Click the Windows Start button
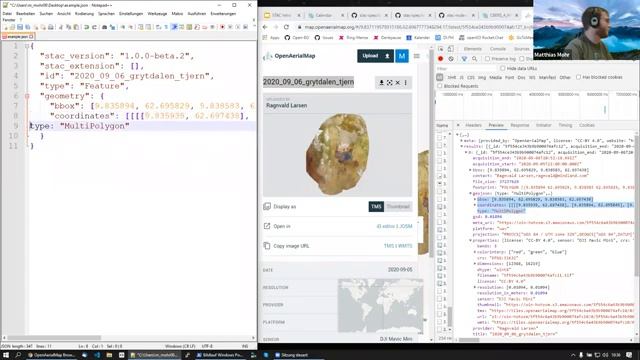This screenshot has height=360, width=640. click(x=6, y=355)
